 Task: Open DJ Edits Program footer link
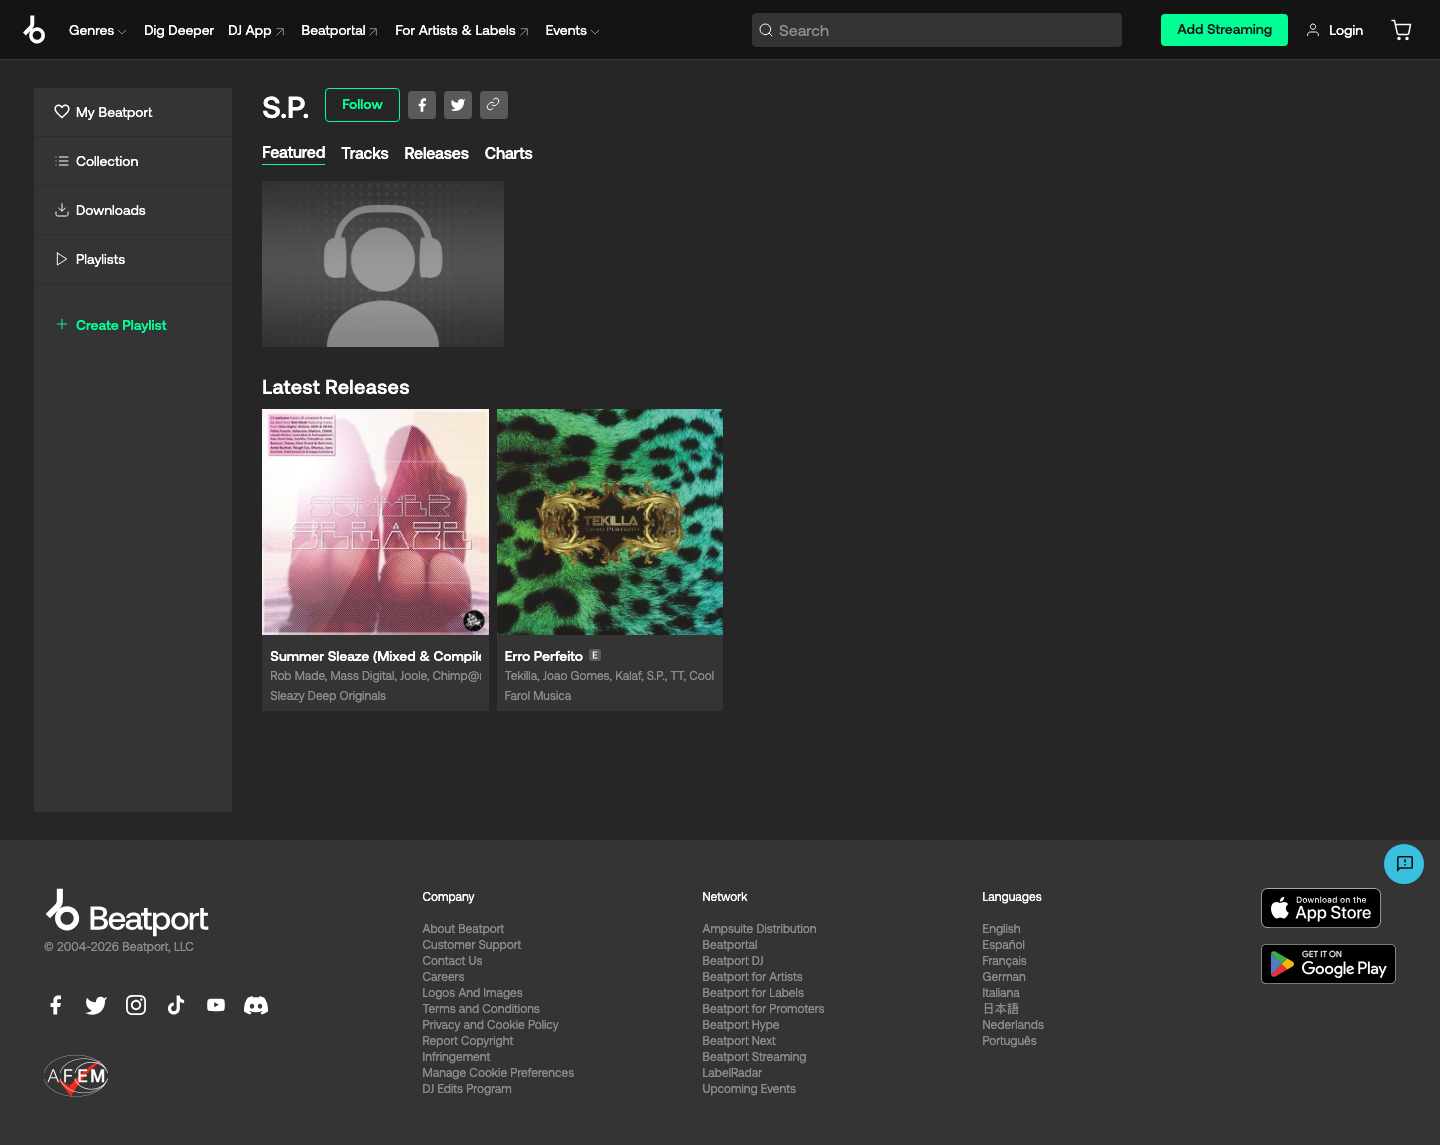467,1089
